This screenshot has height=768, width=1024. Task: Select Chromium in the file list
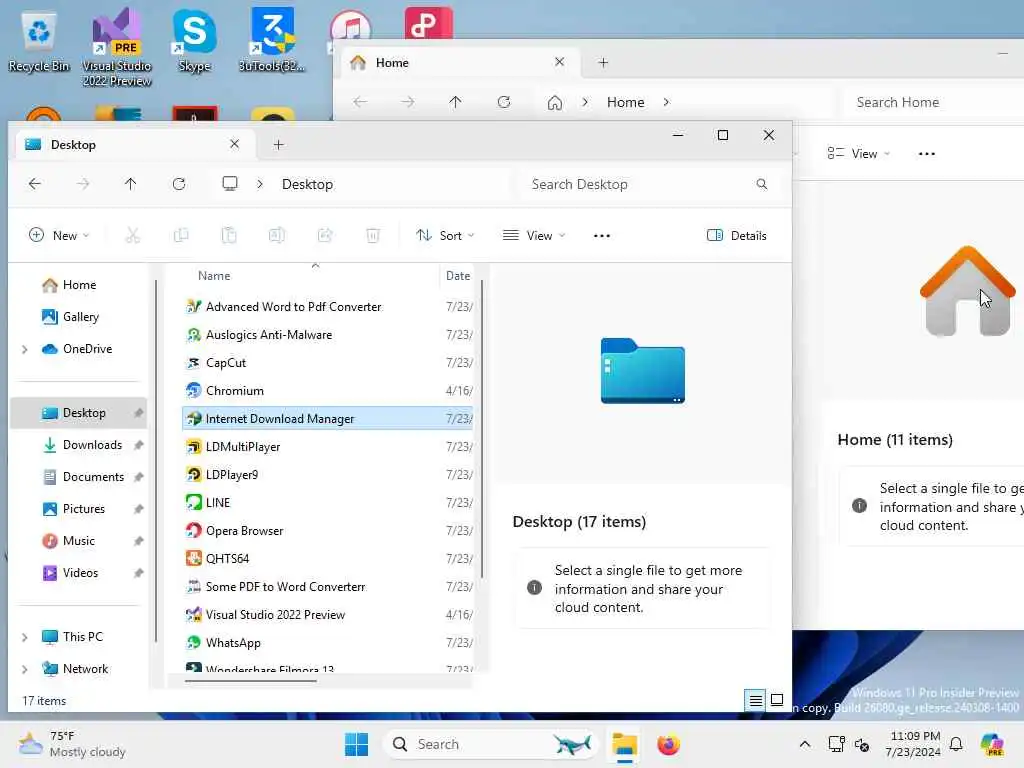pos(327,391)
